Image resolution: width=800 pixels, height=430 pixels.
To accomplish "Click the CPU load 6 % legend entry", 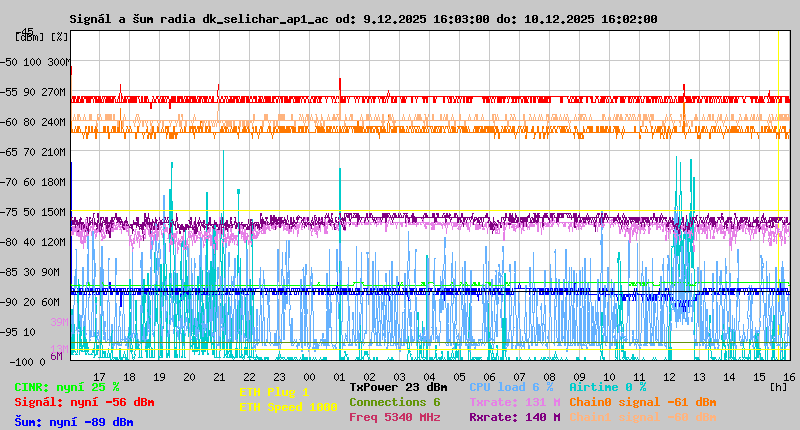I will point(510,387).
